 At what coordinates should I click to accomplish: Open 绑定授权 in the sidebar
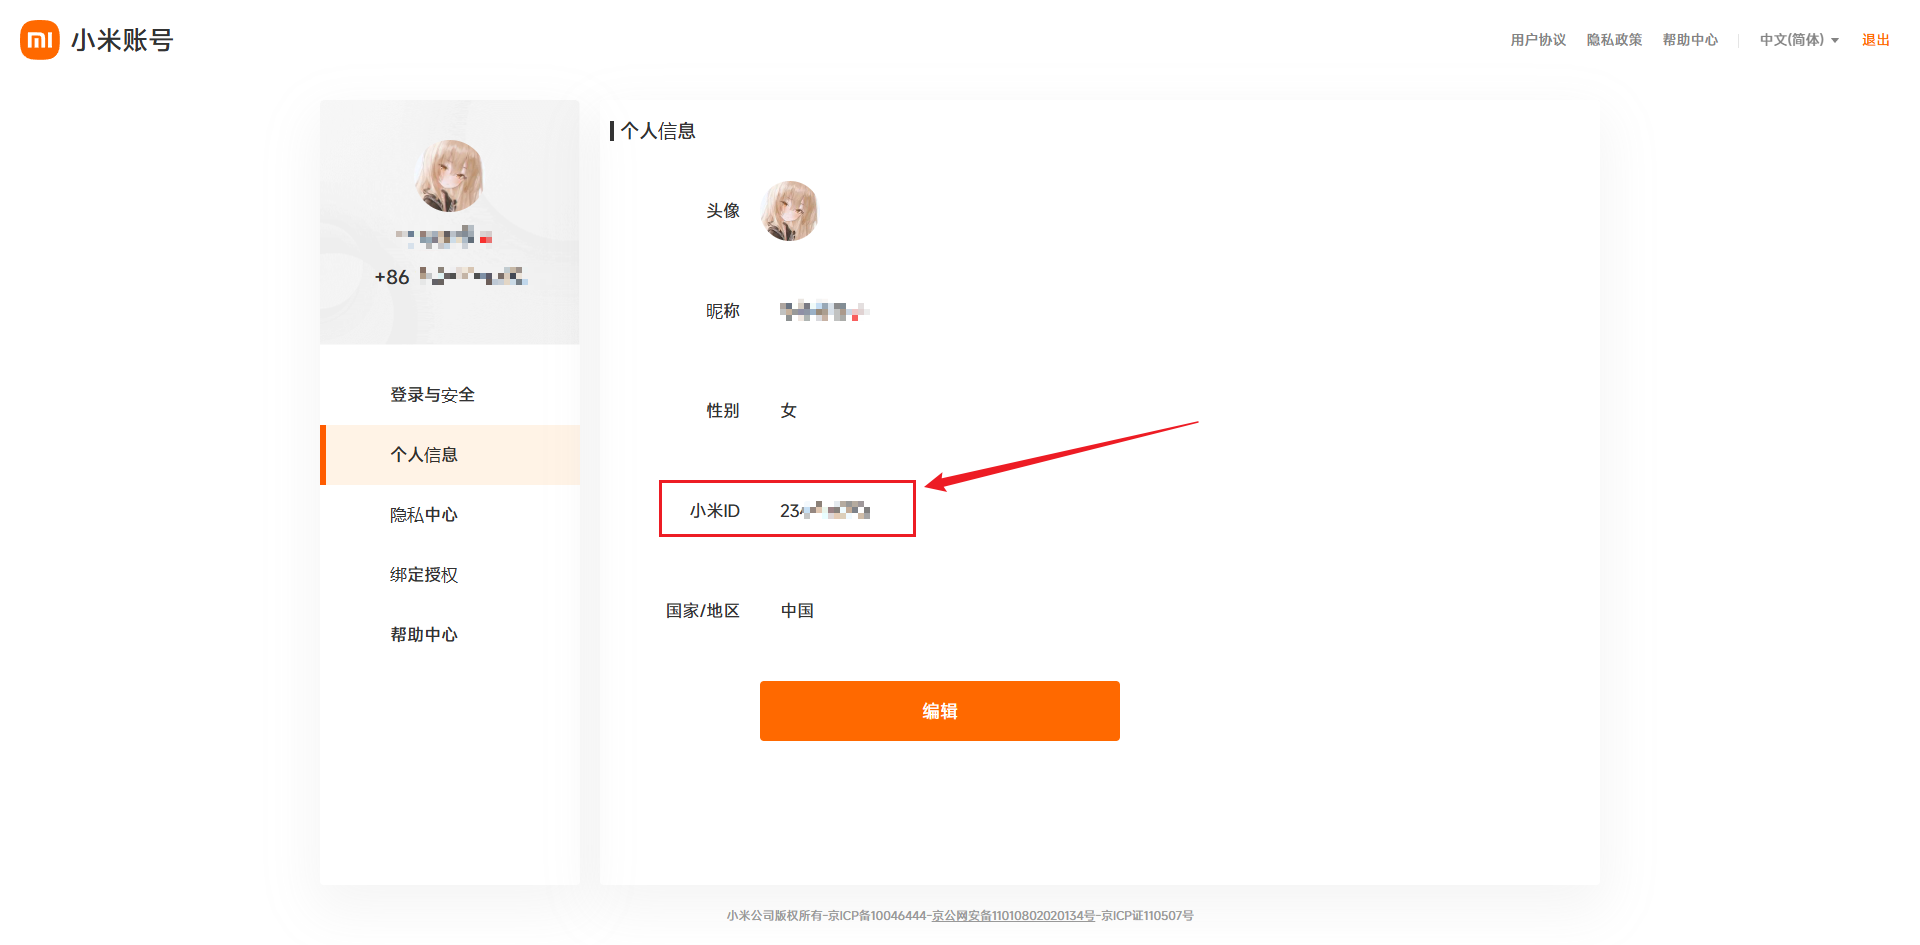[x=424, y=575]
